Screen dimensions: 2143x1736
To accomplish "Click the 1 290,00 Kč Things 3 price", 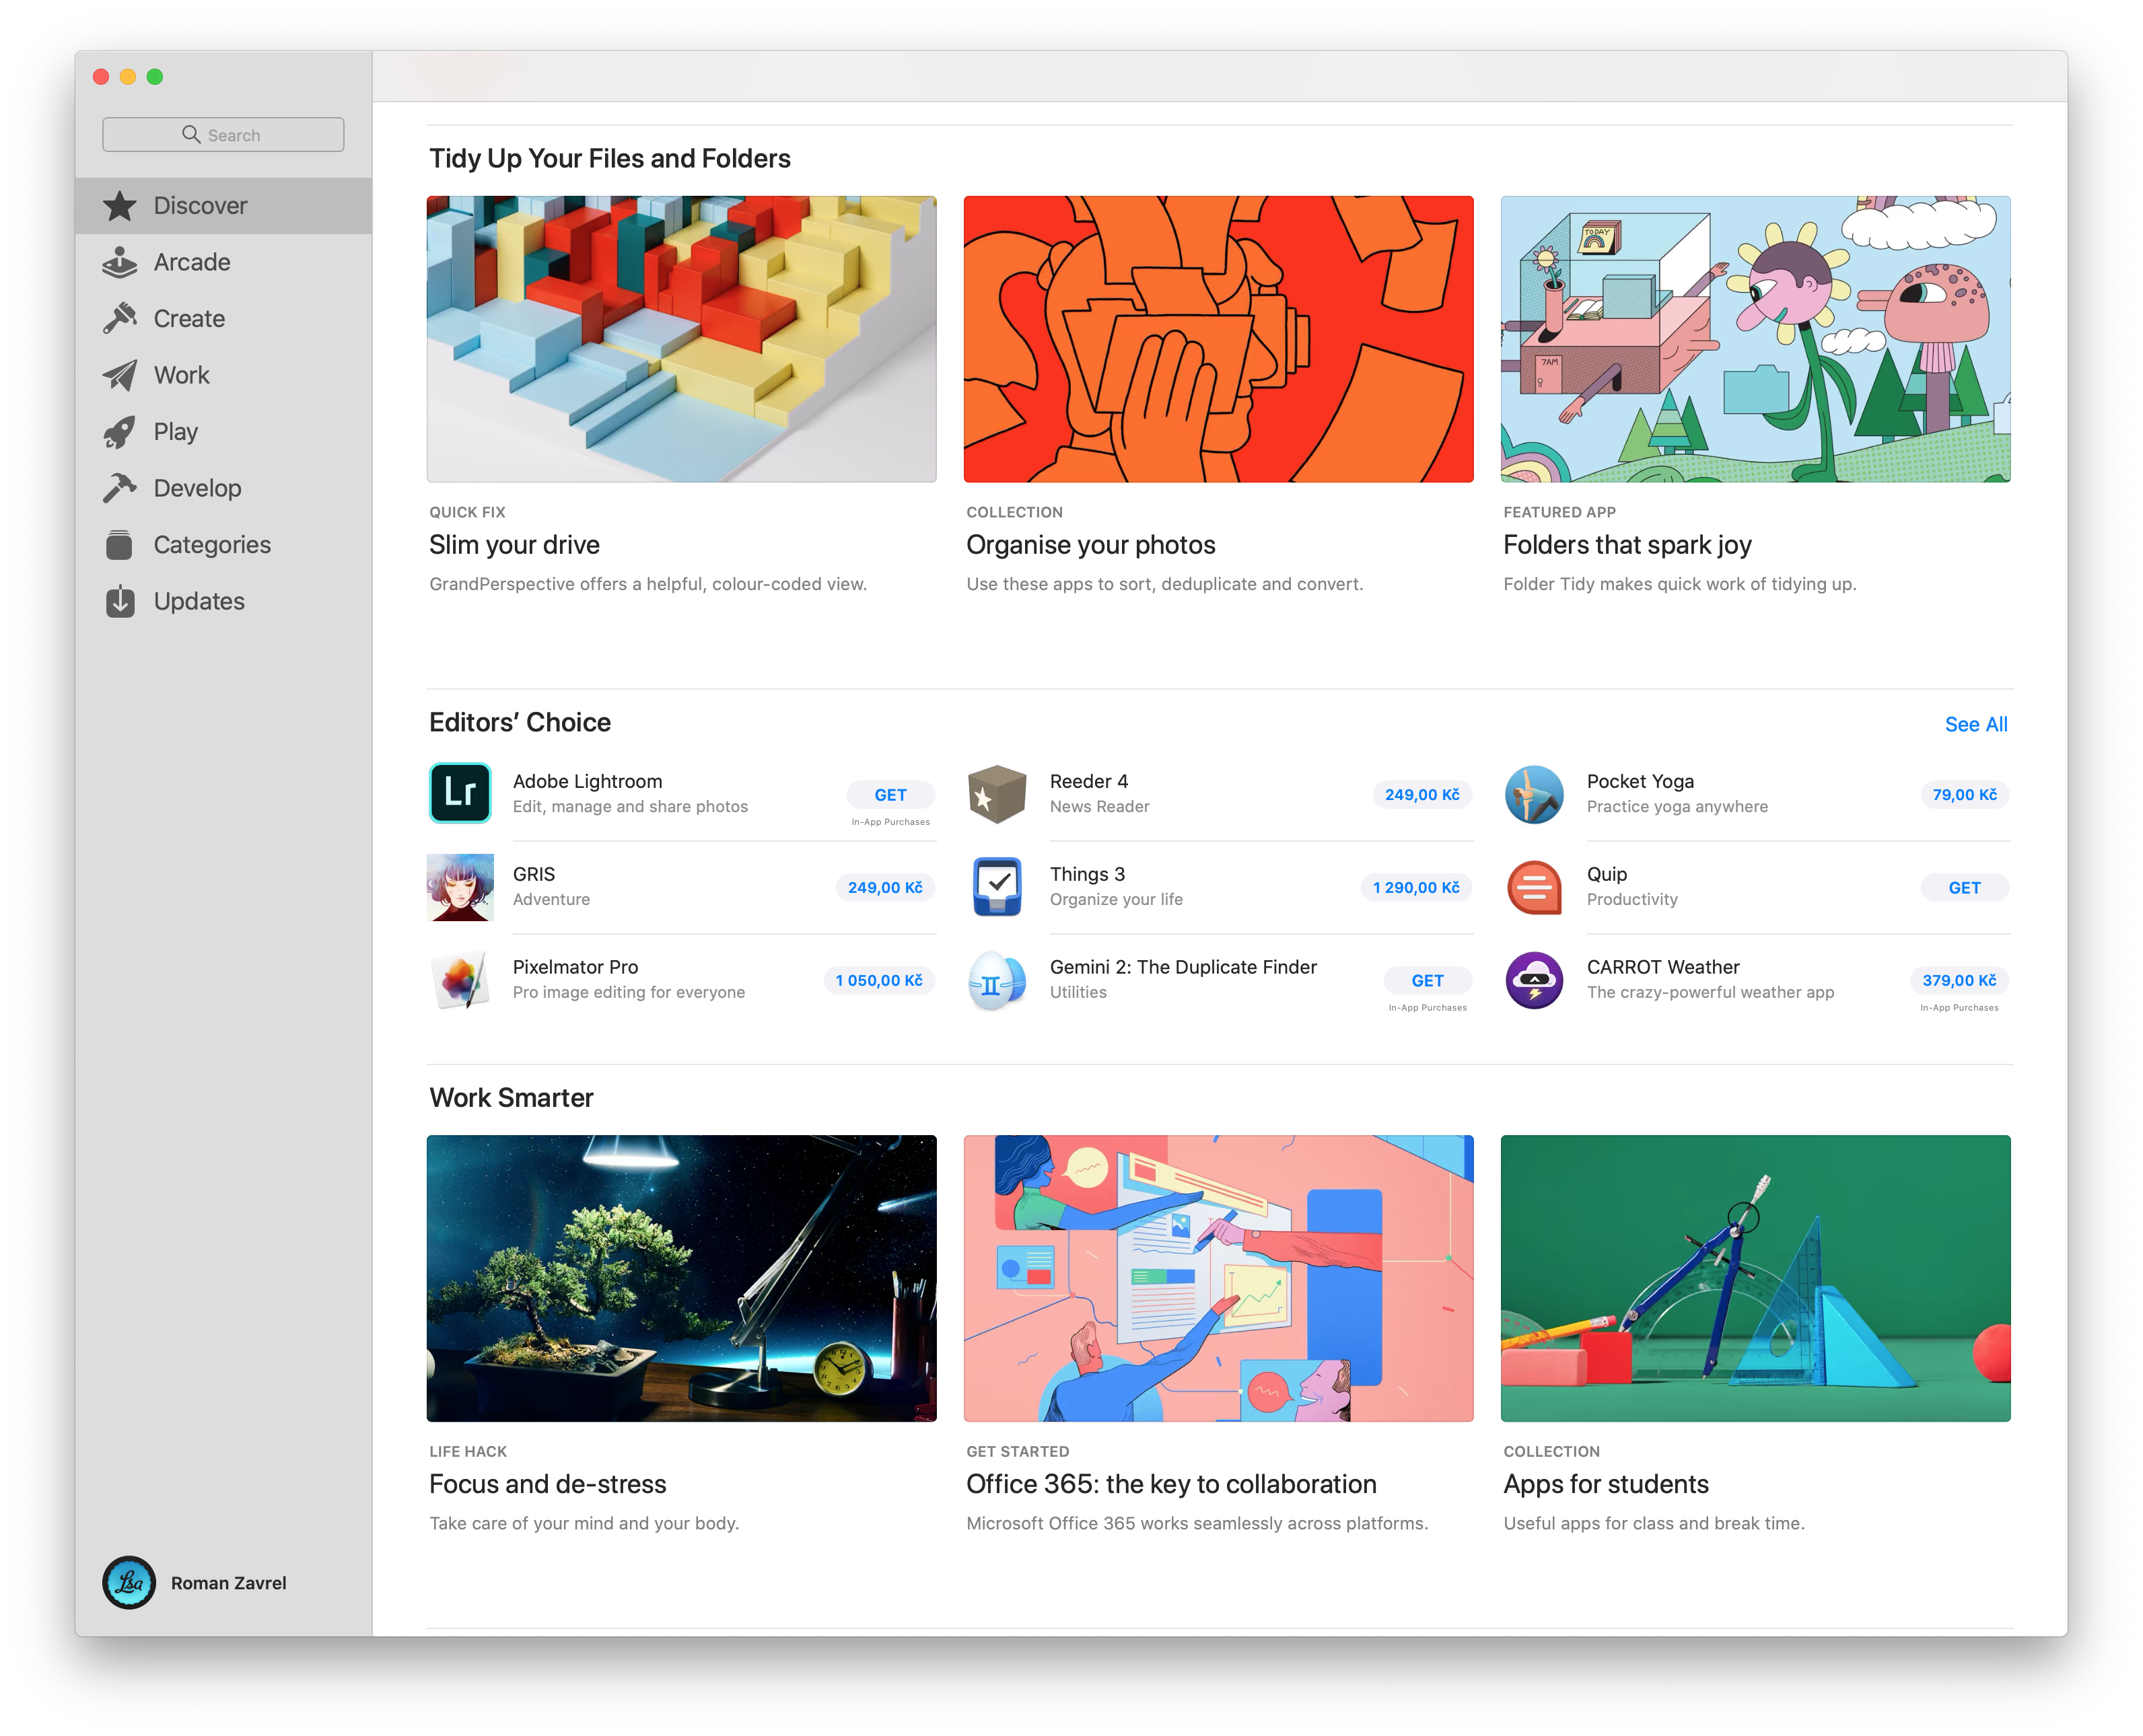I will click(1415, 888).
